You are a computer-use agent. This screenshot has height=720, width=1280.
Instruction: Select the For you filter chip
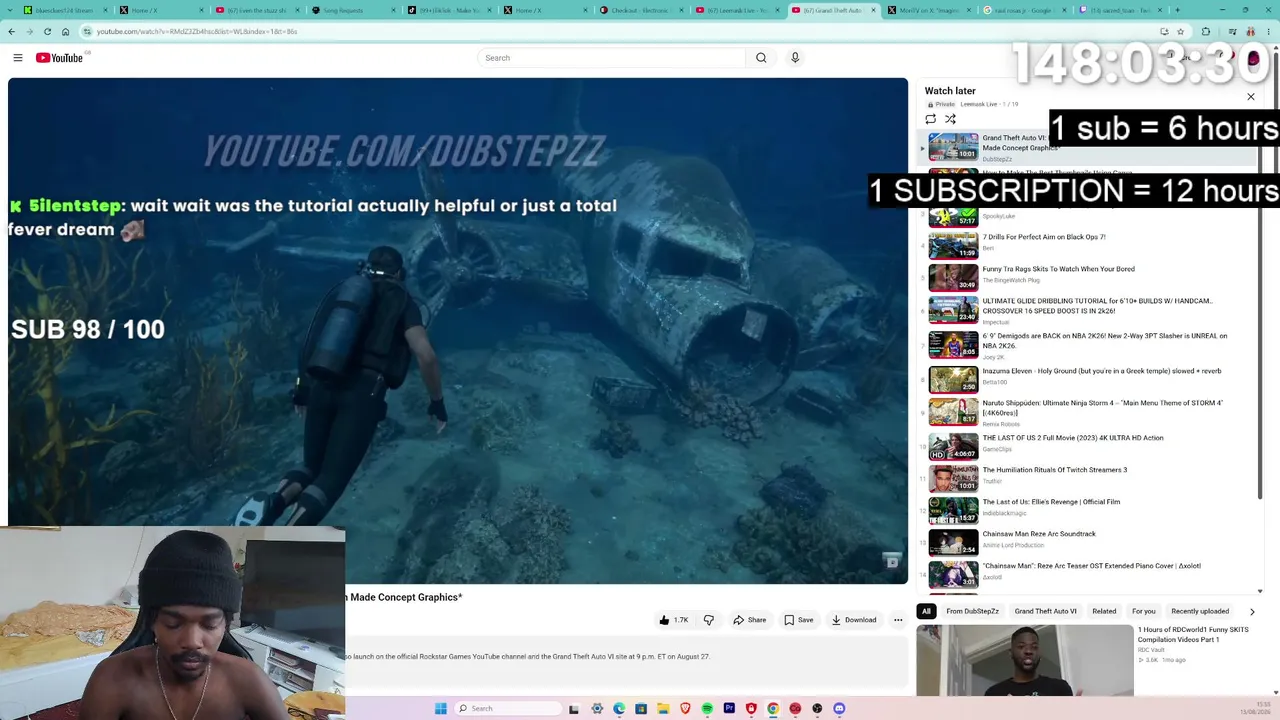[1143, 611]
